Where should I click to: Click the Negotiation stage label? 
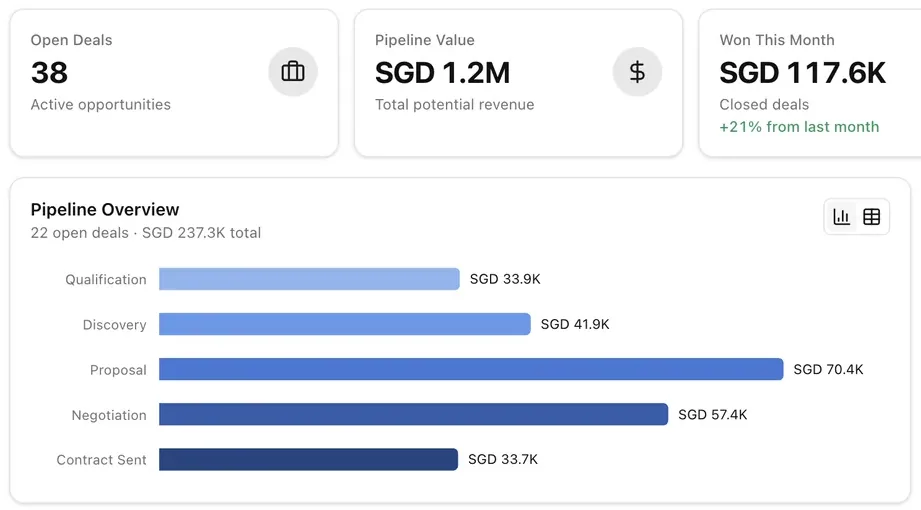(x=109, y=415)
